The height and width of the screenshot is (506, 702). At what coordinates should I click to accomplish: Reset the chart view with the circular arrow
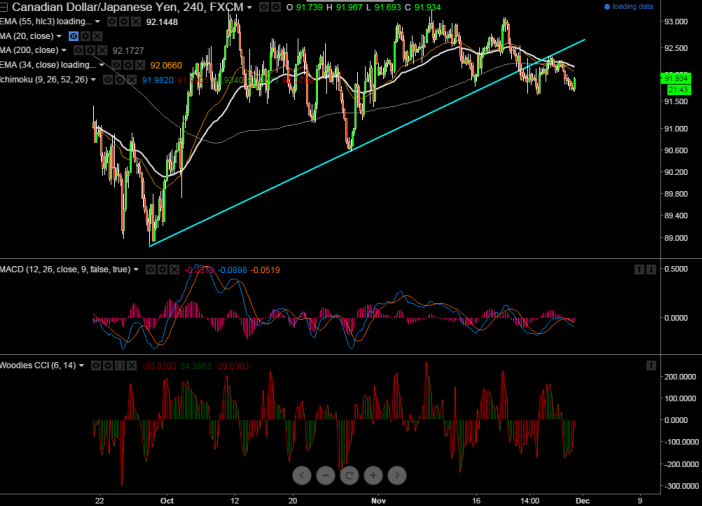click(x=349, y=475)
